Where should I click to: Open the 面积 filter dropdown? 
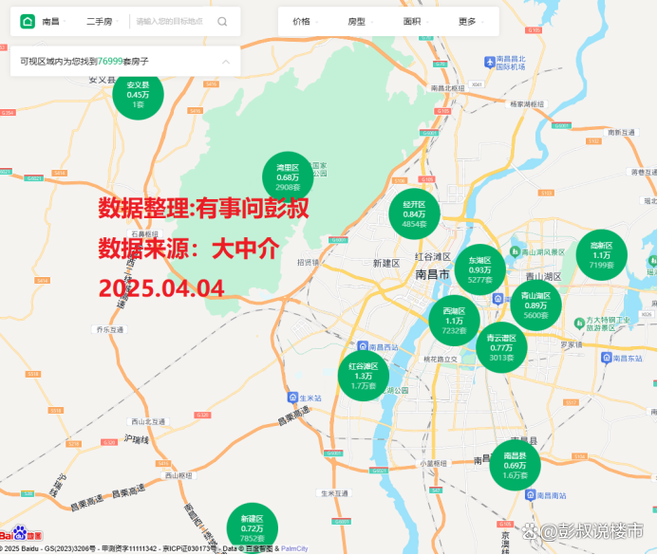[415, 21]
